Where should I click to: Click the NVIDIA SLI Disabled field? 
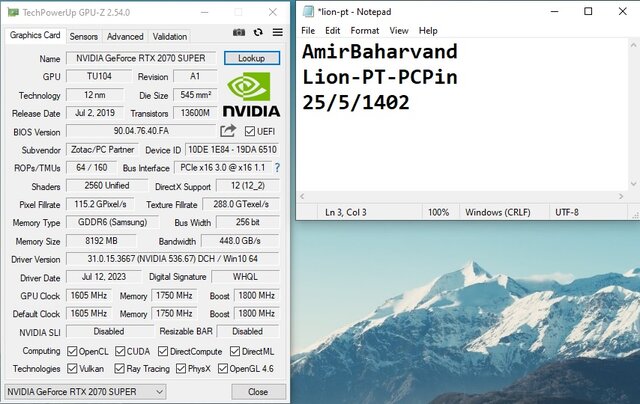tap(109, 331)
